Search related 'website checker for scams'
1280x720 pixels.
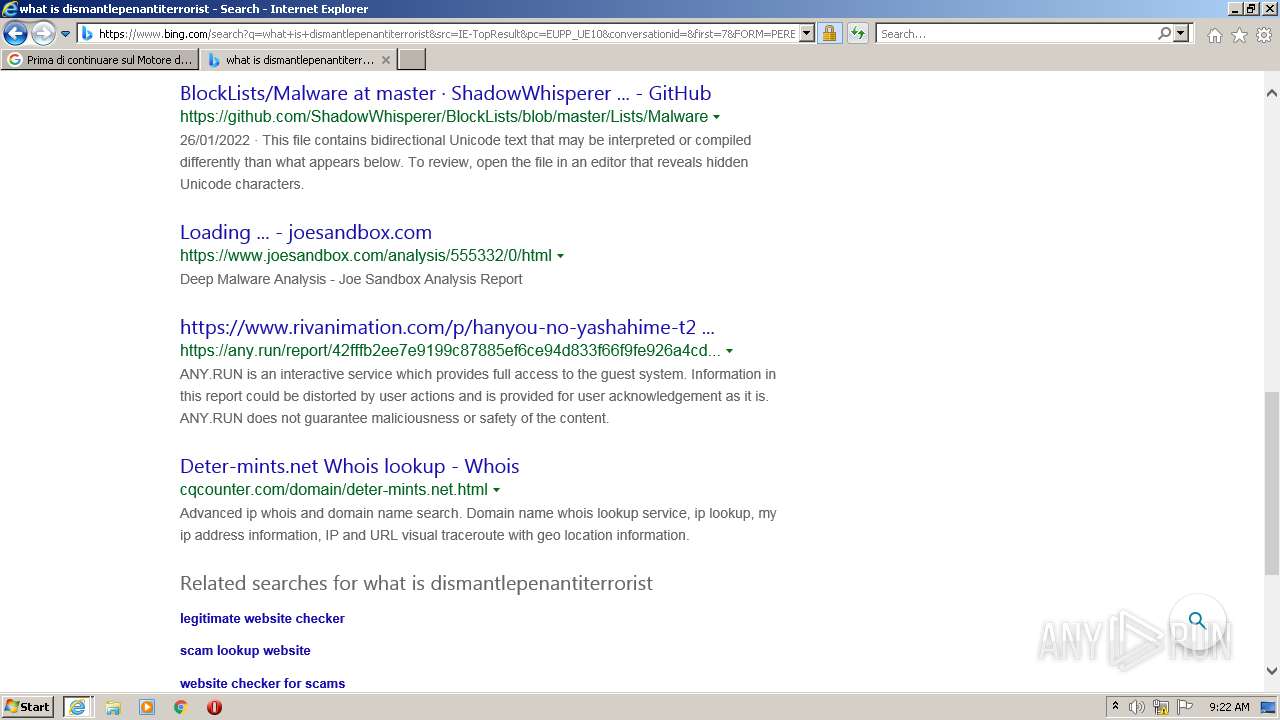coord(262,684)
